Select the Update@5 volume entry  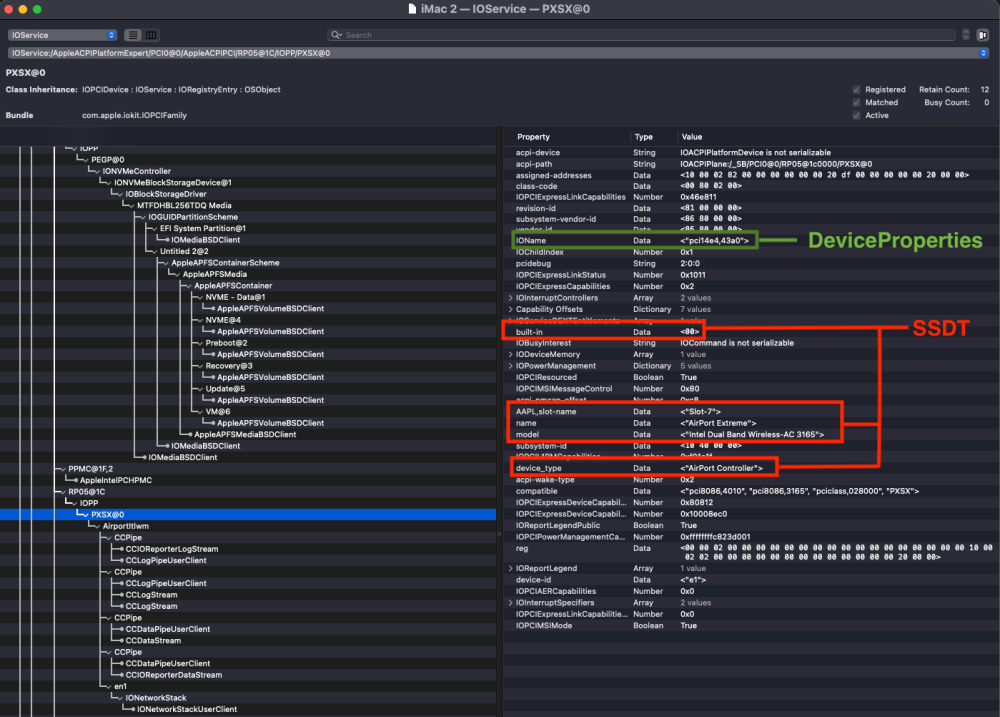pos(225,389)
